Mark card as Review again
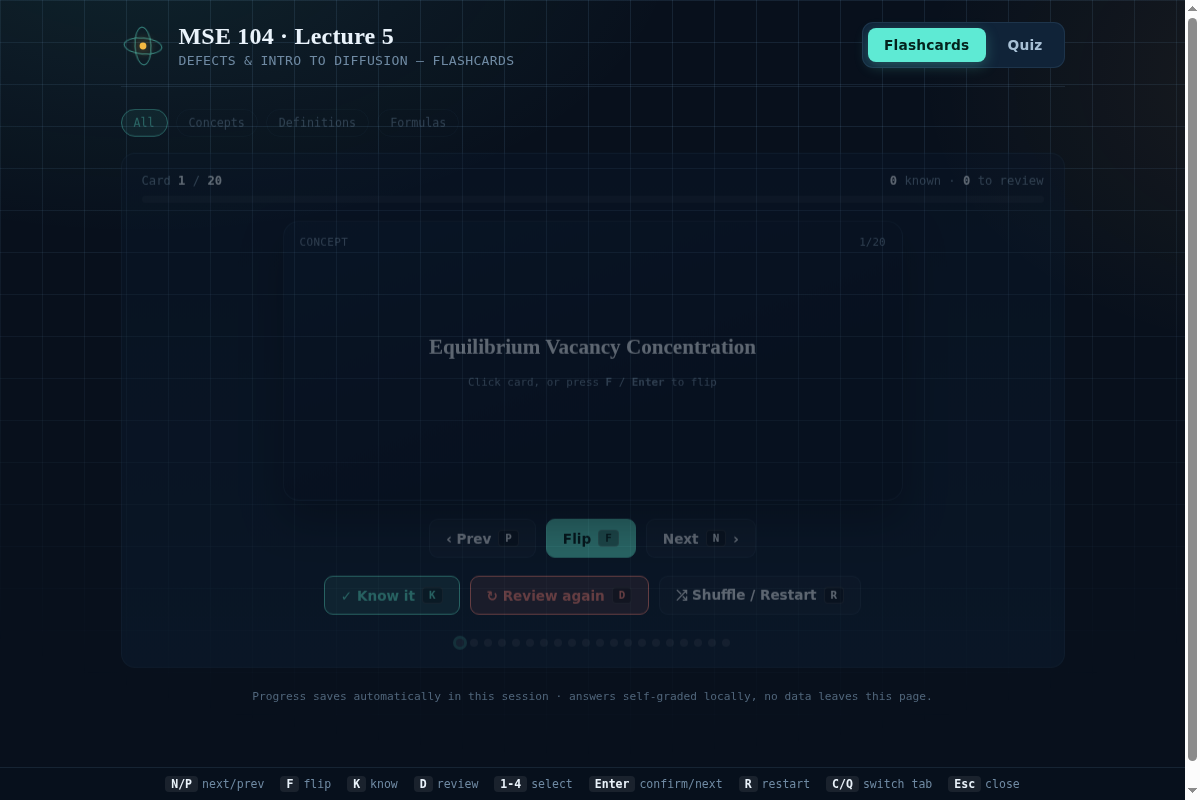This screenshot has height=800, width=1200. [559, 595]
